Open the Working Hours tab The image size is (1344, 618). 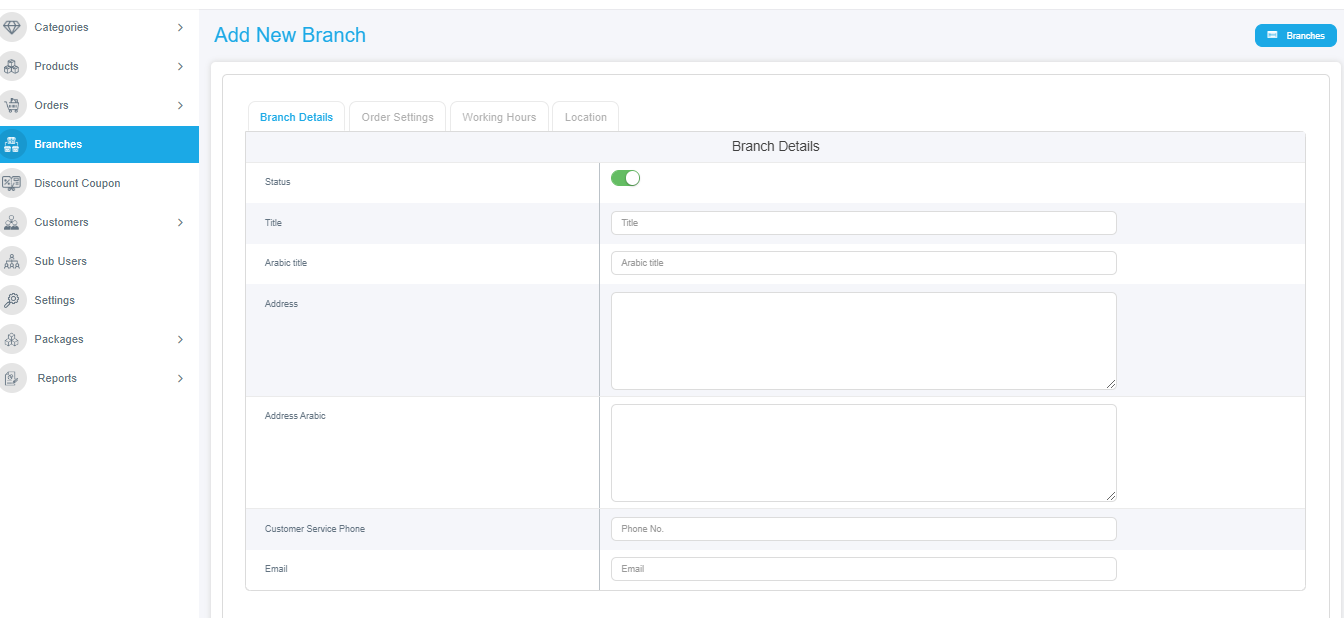499,117
